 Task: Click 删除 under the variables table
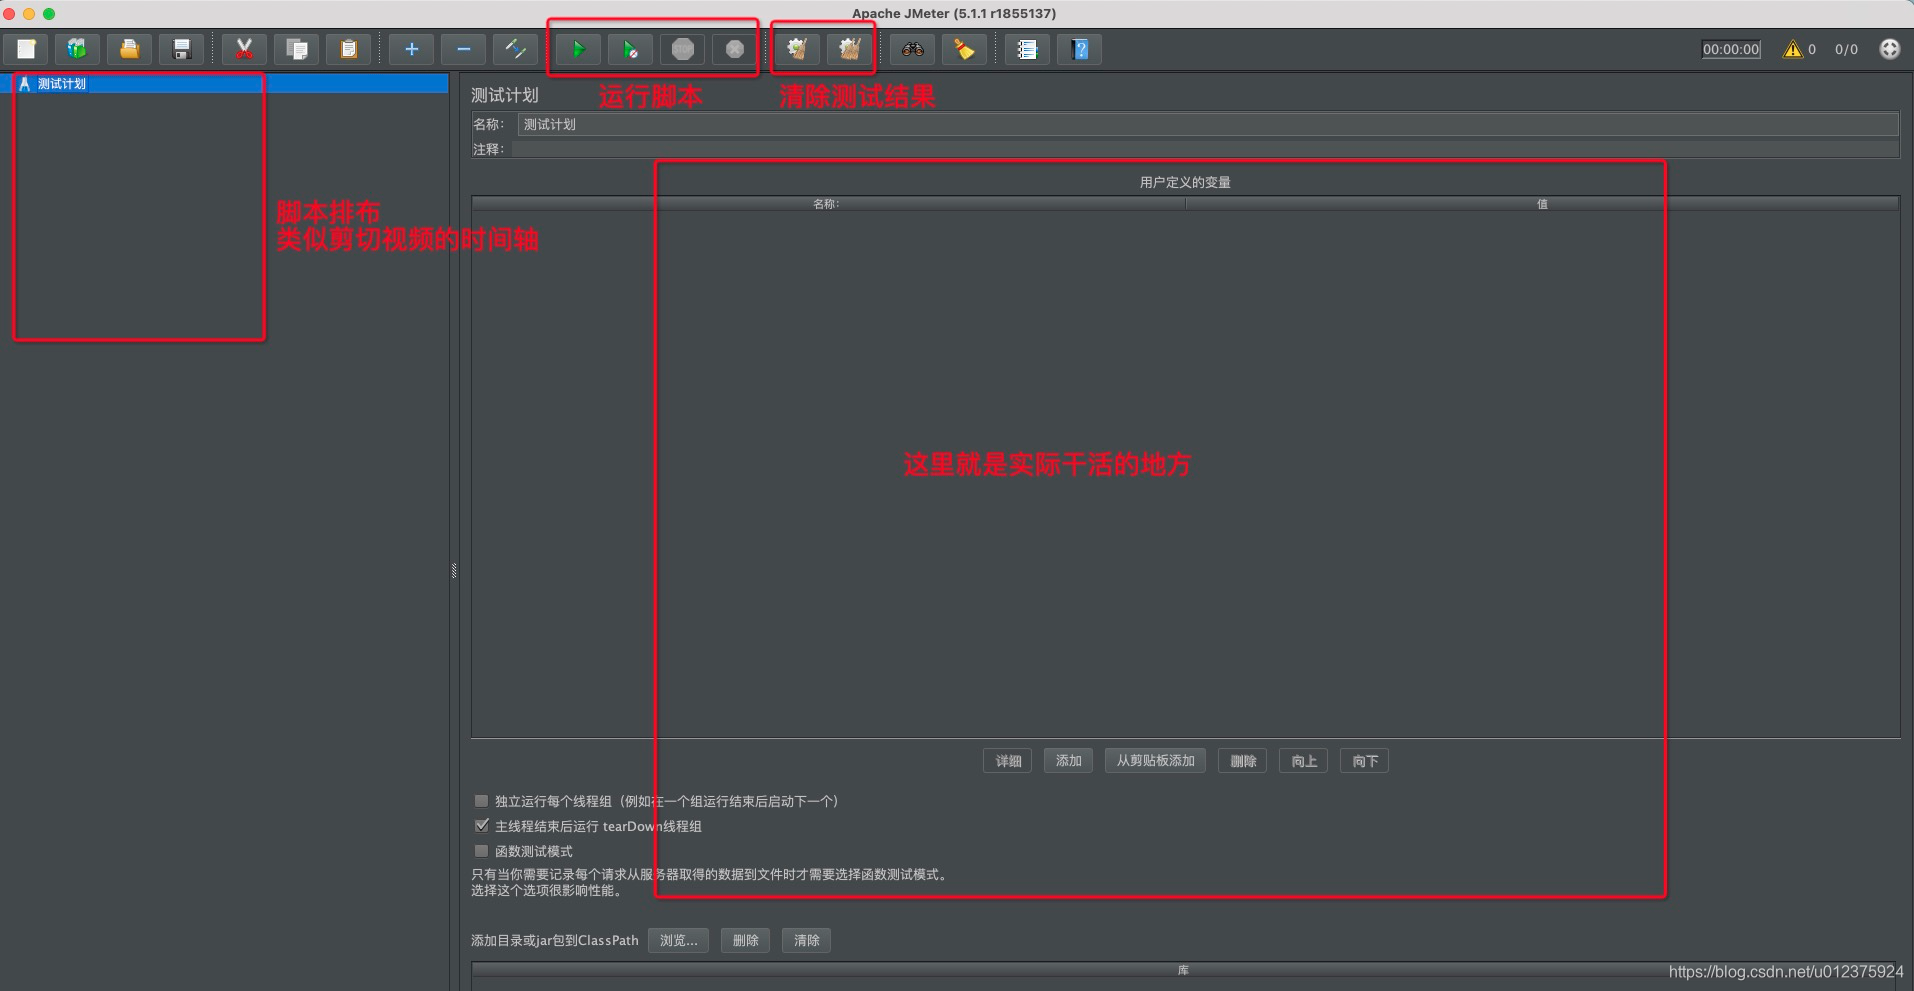[1243, 761]
